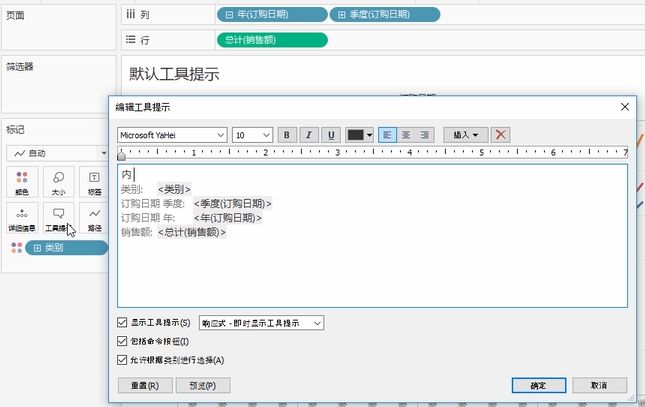Screen dimensions: 645x407
Task: Open the text color swatch picker
Action: [x=359, y=134]
